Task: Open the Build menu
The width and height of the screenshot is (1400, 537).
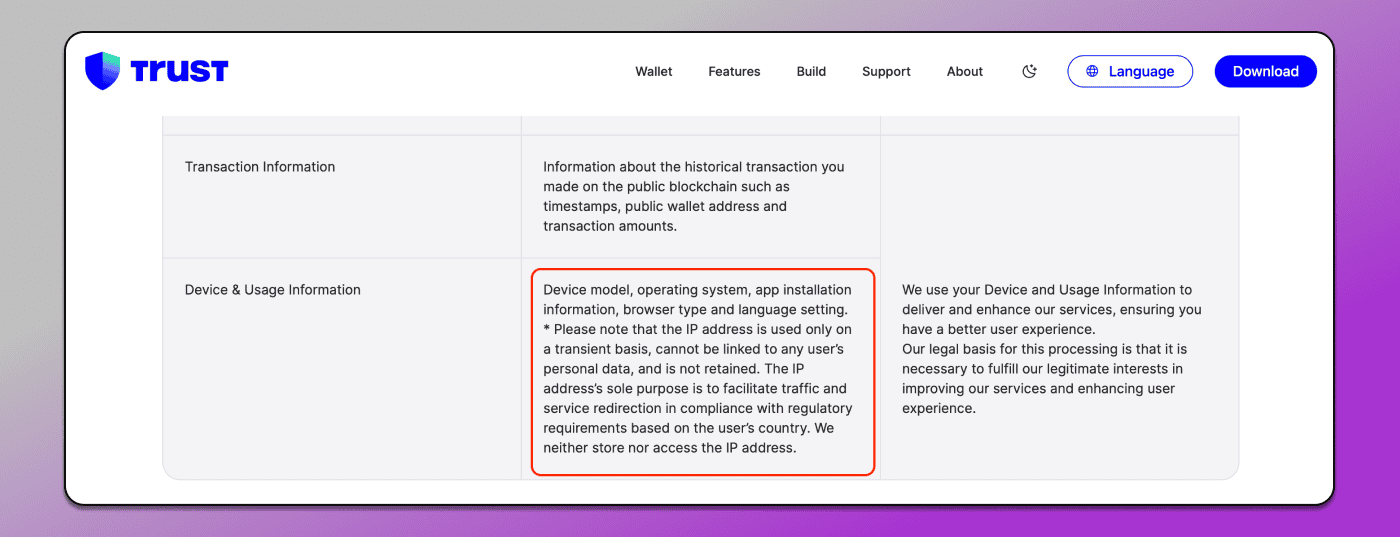Action: (811, 71)
